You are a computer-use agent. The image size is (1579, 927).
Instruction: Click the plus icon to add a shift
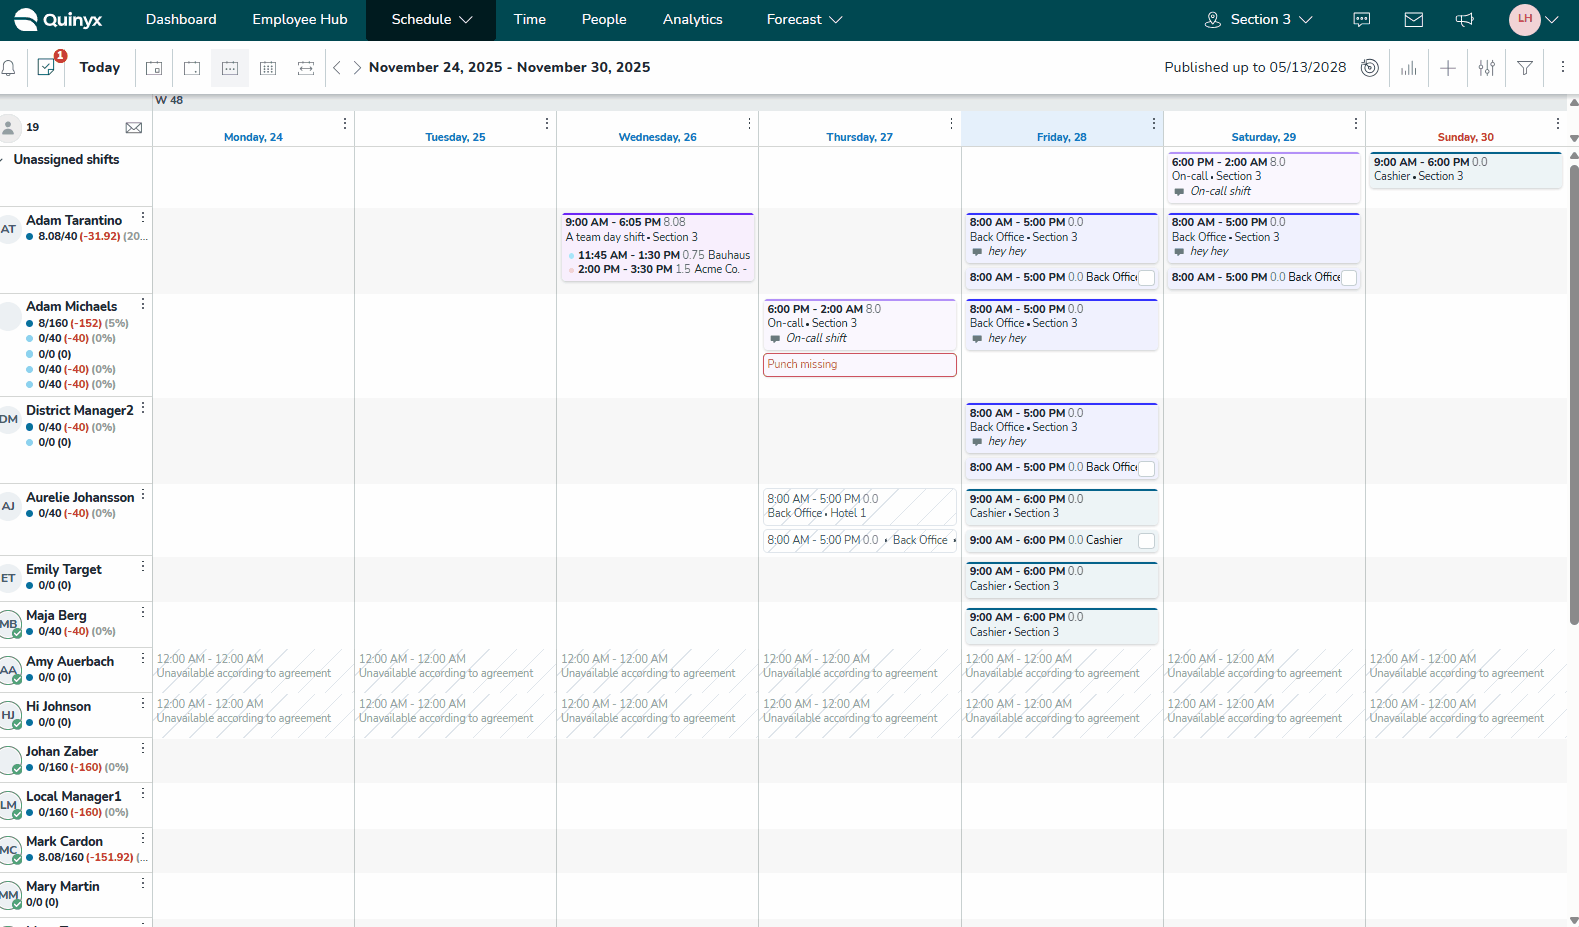pos(1448,68)
